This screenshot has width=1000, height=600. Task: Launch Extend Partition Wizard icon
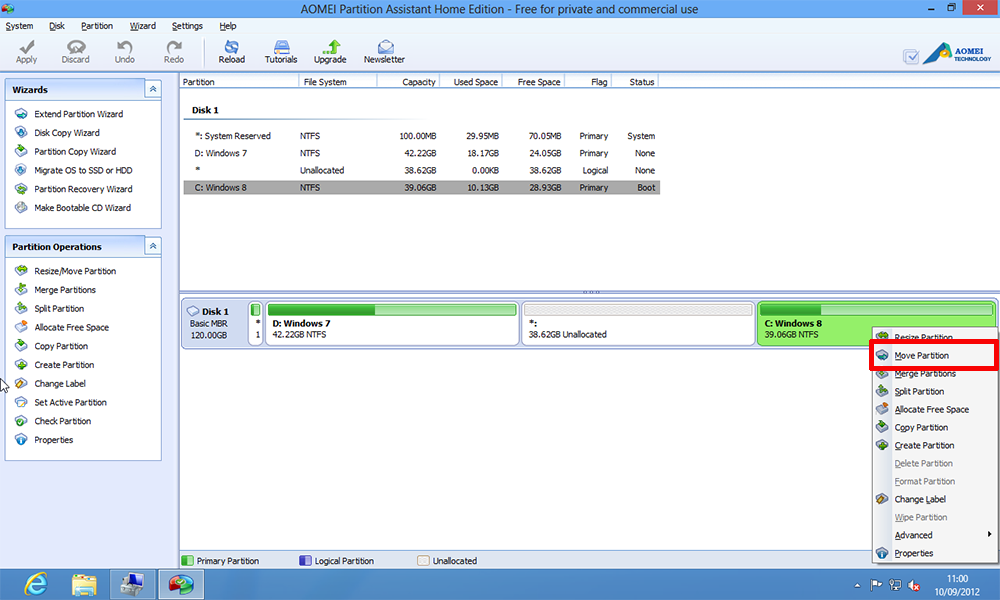[21, 113]
